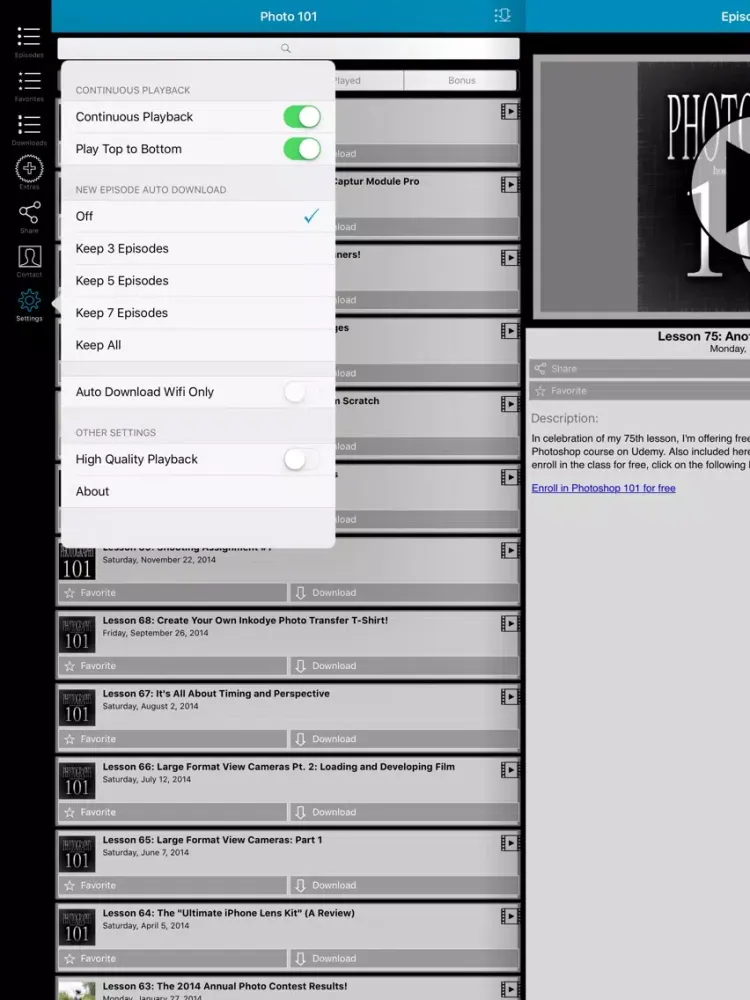Turn on High Quality Playback
750x1000 pixels.
tap(301, 459)
